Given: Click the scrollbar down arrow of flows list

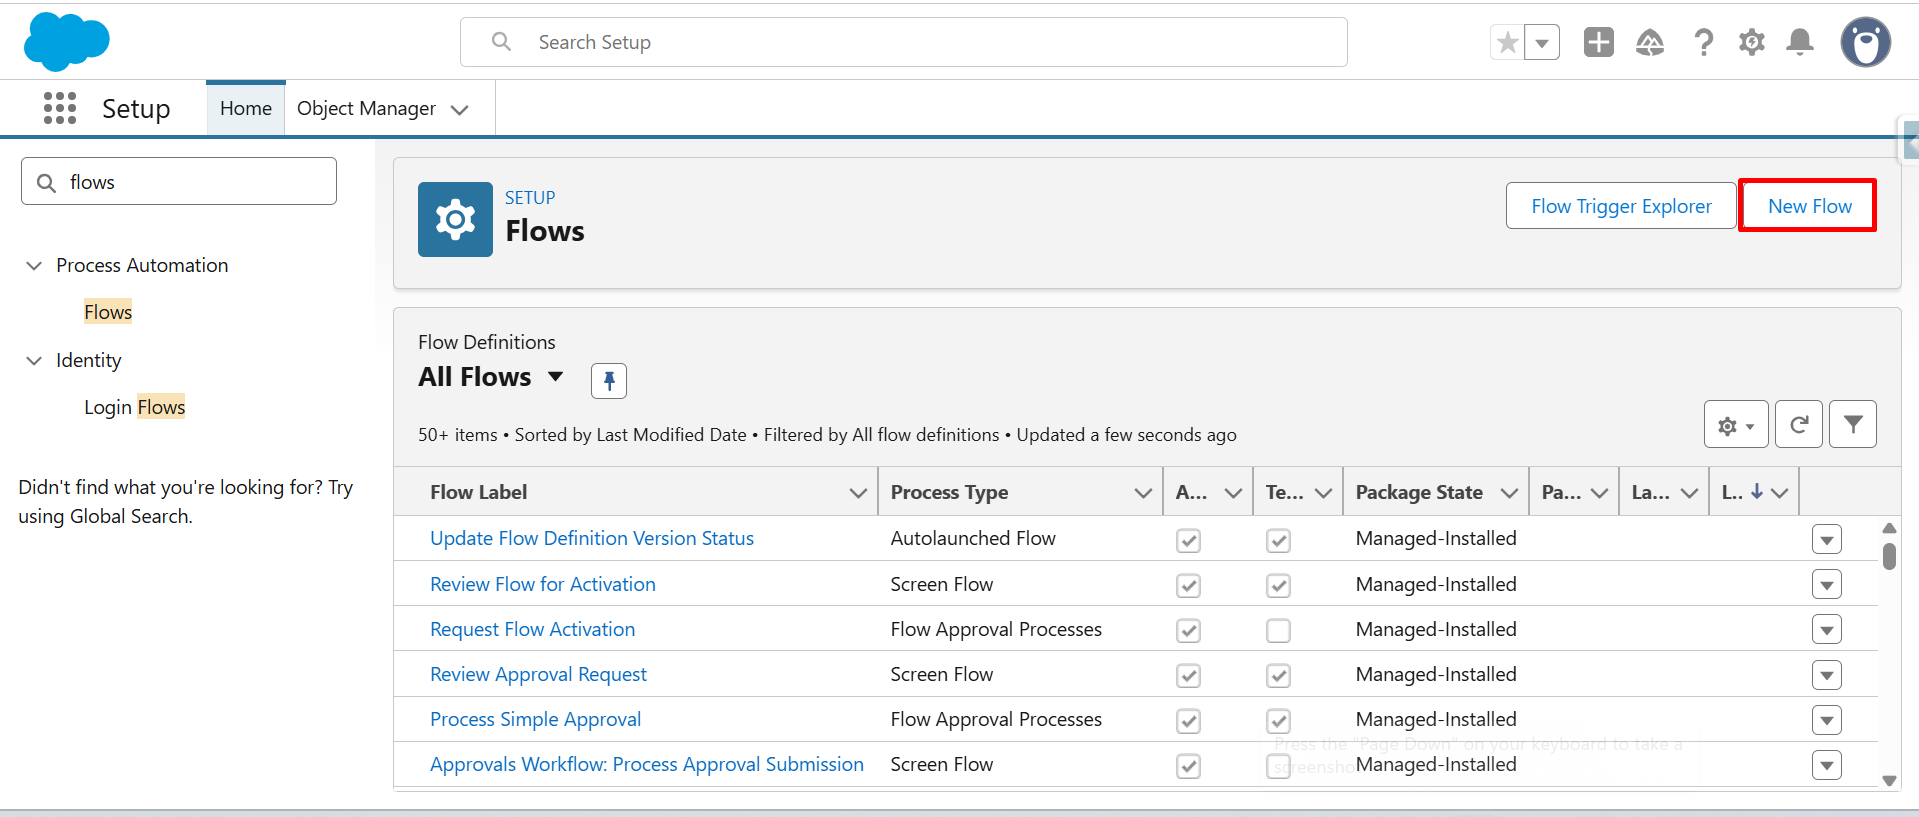Looking at the screenshot, I should click(x=1889, y=781).
